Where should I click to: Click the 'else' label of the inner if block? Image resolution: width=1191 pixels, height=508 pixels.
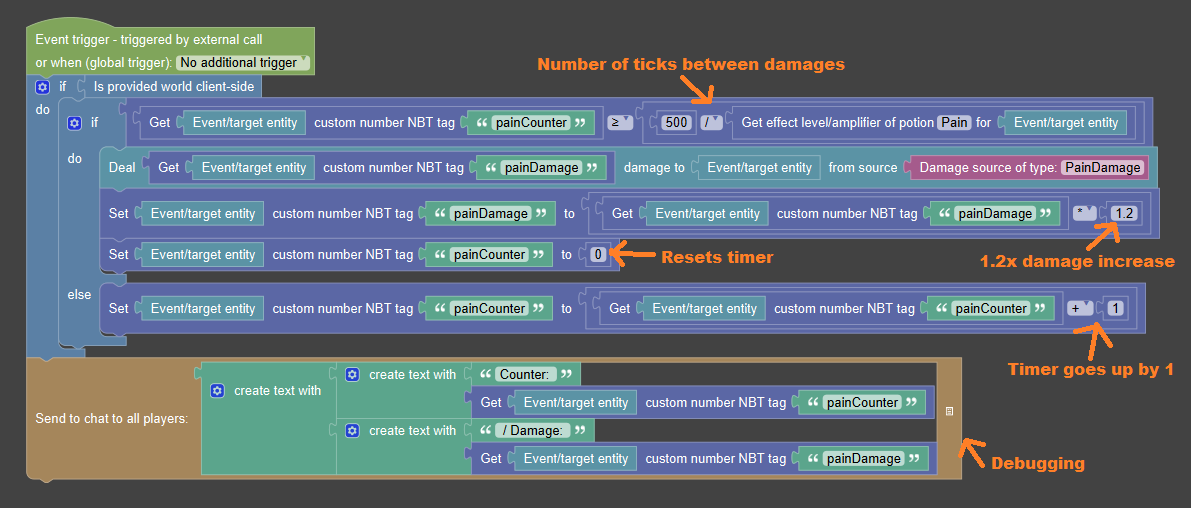coord(80,295)
